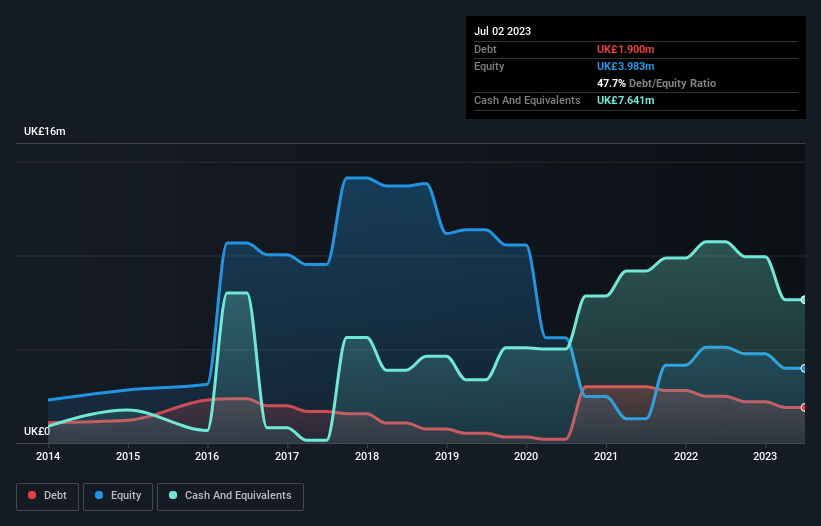
Task: Select the 2017 x-axis label
Action: click(x=287, y=456)
